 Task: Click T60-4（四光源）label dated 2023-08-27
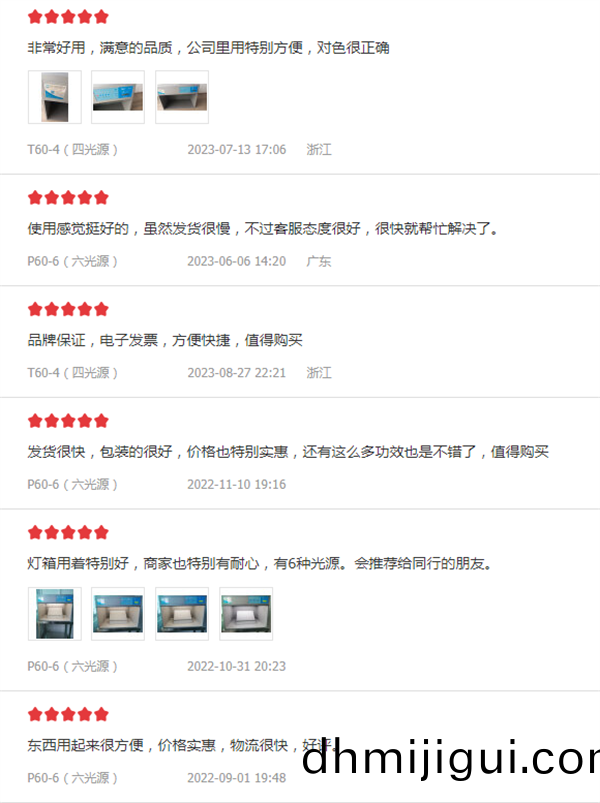(72, 373)
